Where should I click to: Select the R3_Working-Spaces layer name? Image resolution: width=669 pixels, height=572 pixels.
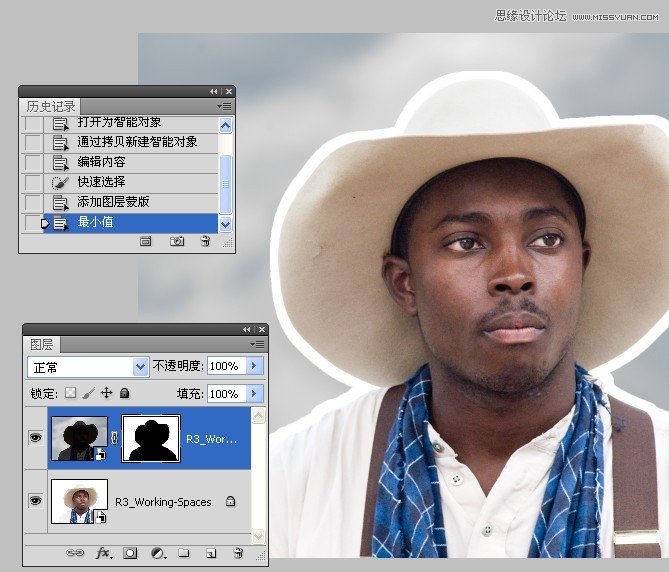[163, 502]
